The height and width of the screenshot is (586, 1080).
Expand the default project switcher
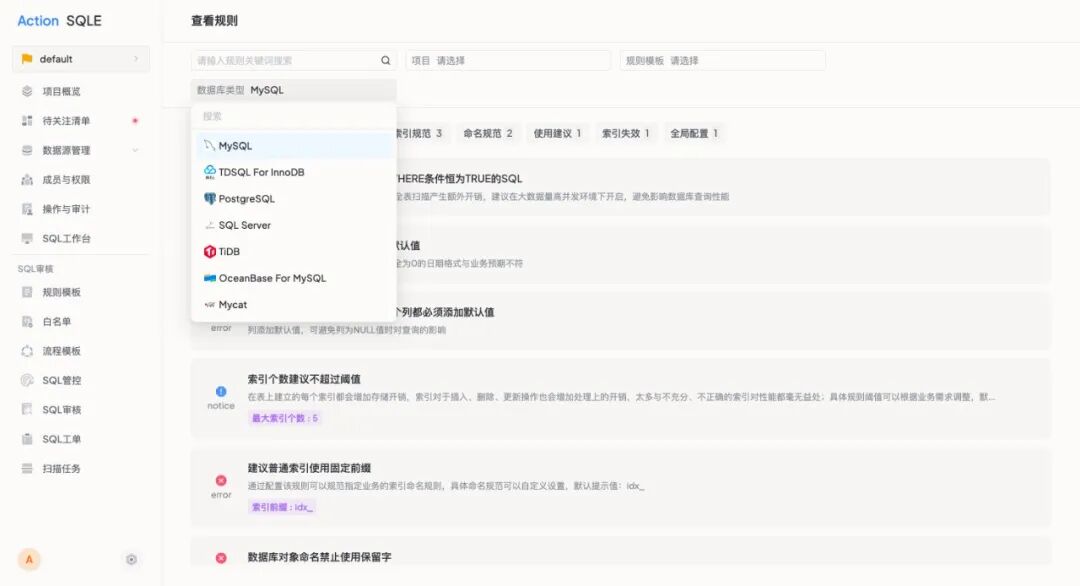[81, 59]
